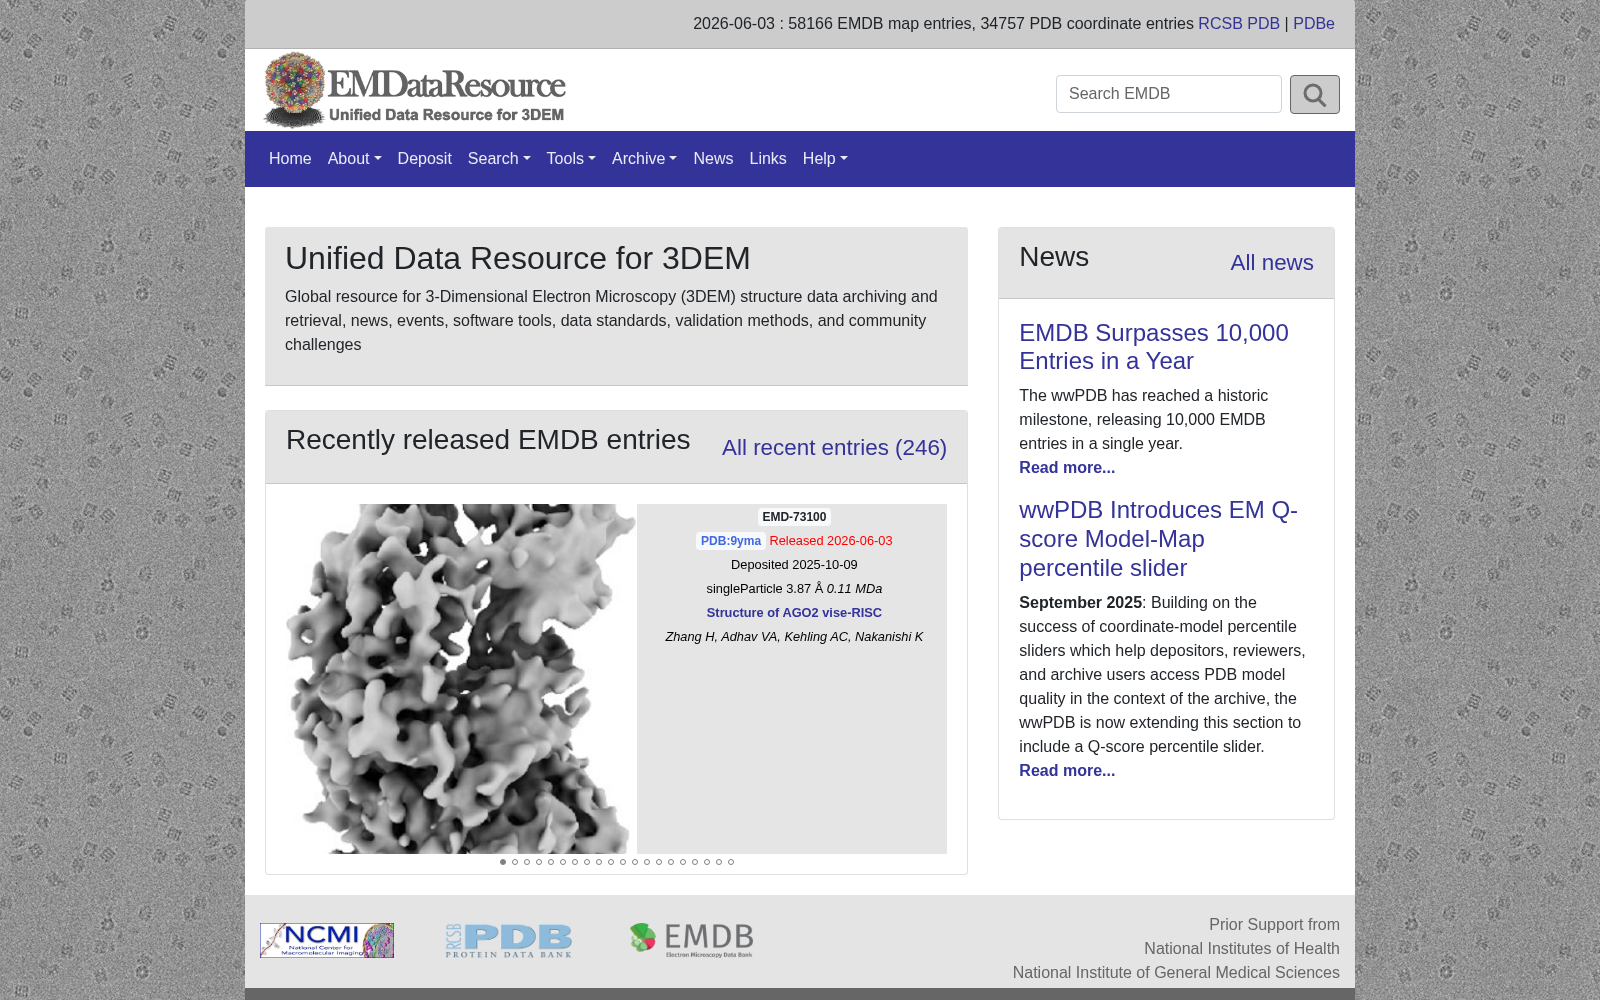The image size is (1600, 1000).
Task: Follow the RCSB PDB link in the top bar
Action: click(x=1239, y=24)
